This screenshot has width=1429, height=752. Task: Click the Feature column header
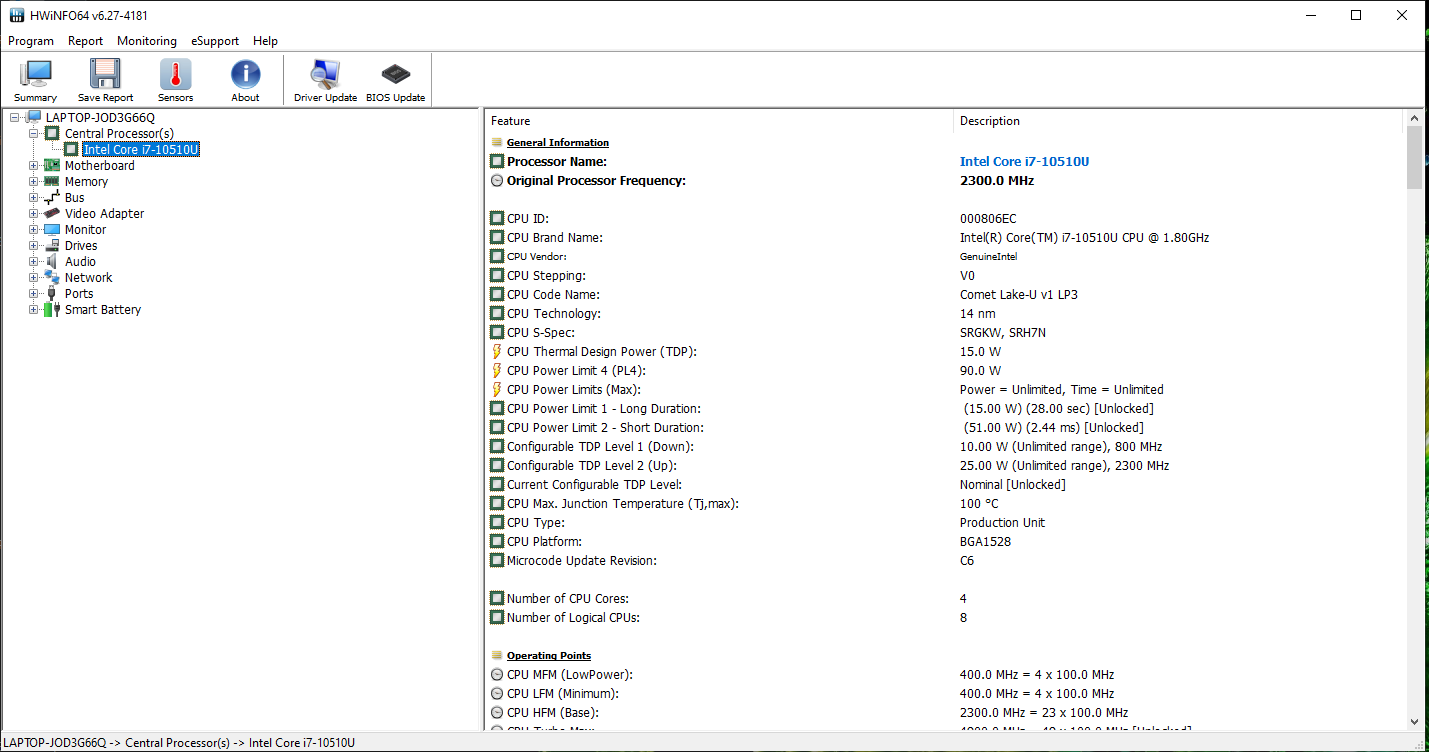pyautogui.click(x=511, y=121)
